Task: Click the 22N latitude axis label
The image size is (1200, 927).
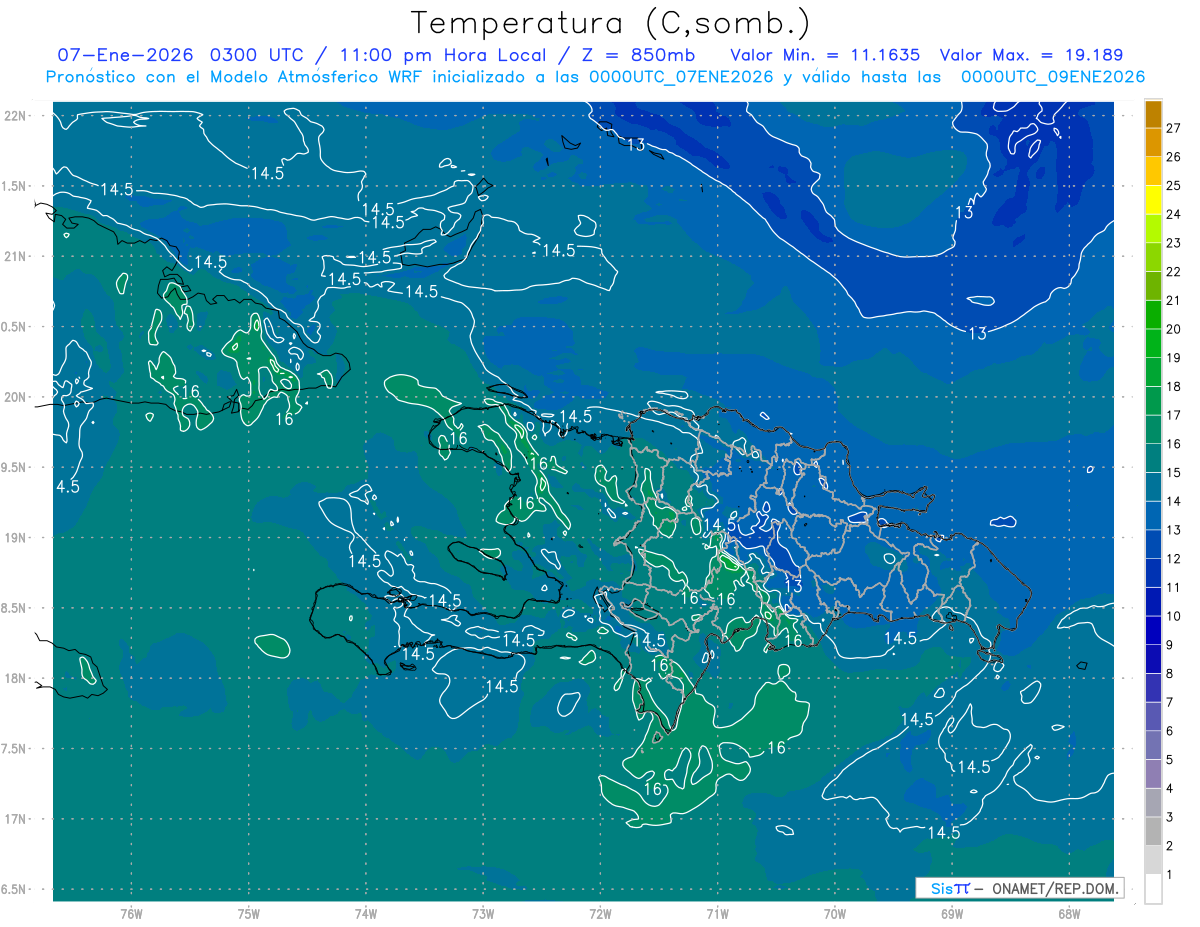Action: click(15, 116)
